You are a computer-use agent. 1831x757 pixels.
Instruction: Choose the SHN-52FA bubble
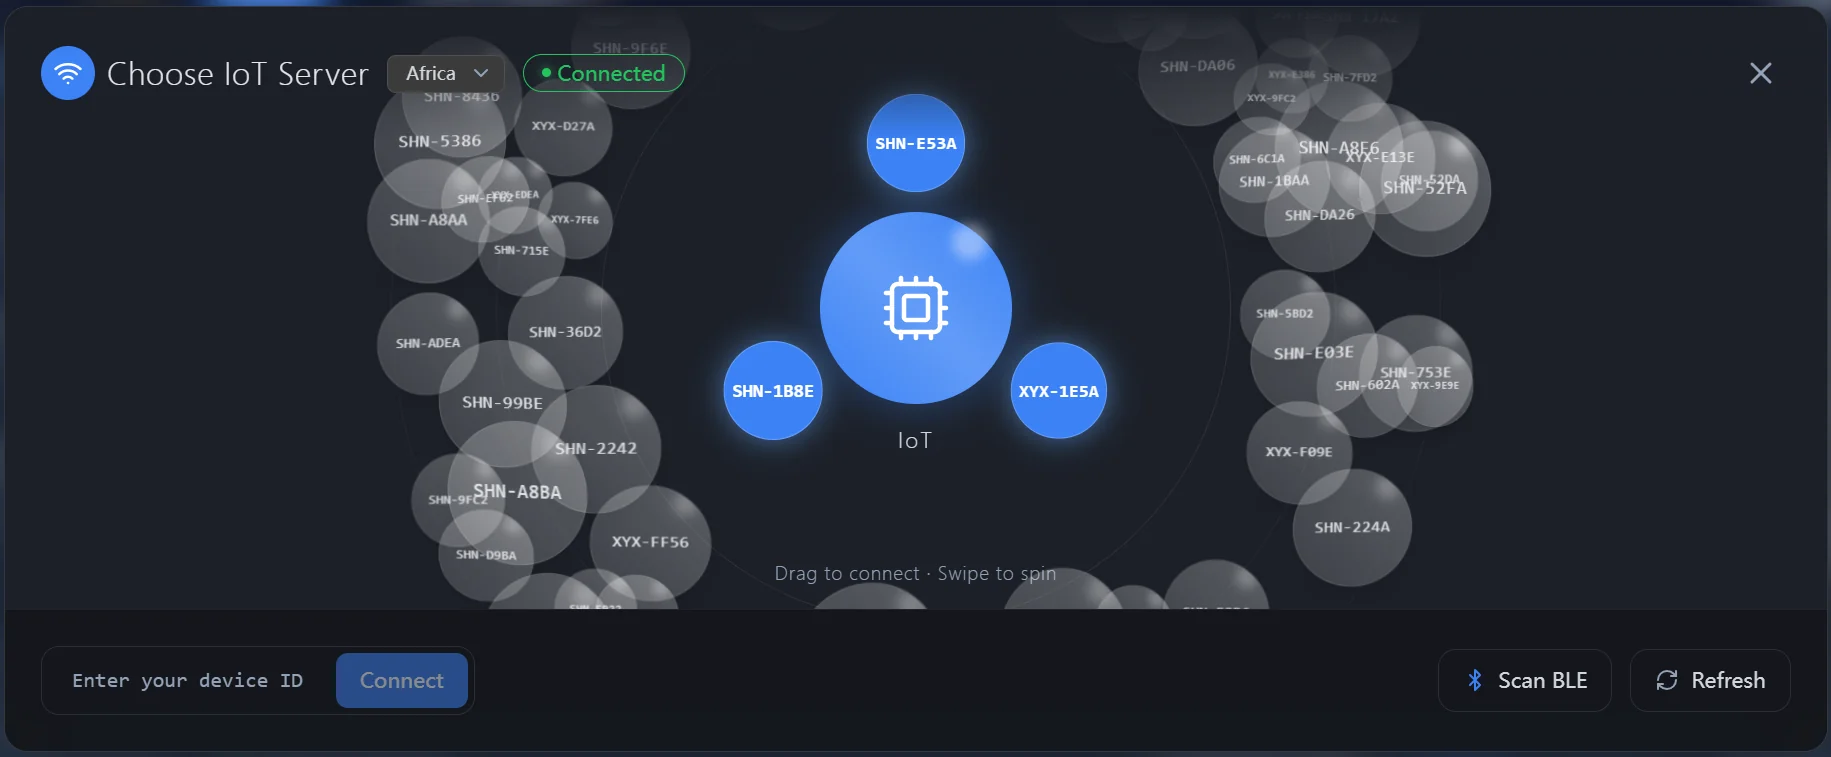point(1424,188)
